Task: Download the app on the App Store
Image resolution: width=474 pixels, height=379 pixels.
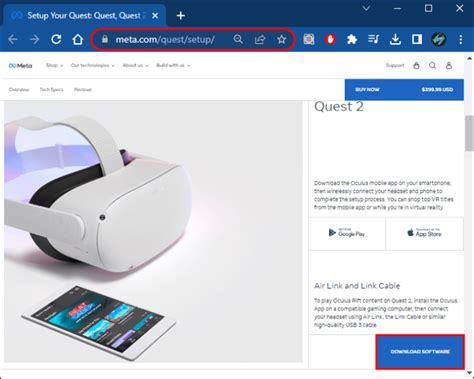Action: pos(424,233)
